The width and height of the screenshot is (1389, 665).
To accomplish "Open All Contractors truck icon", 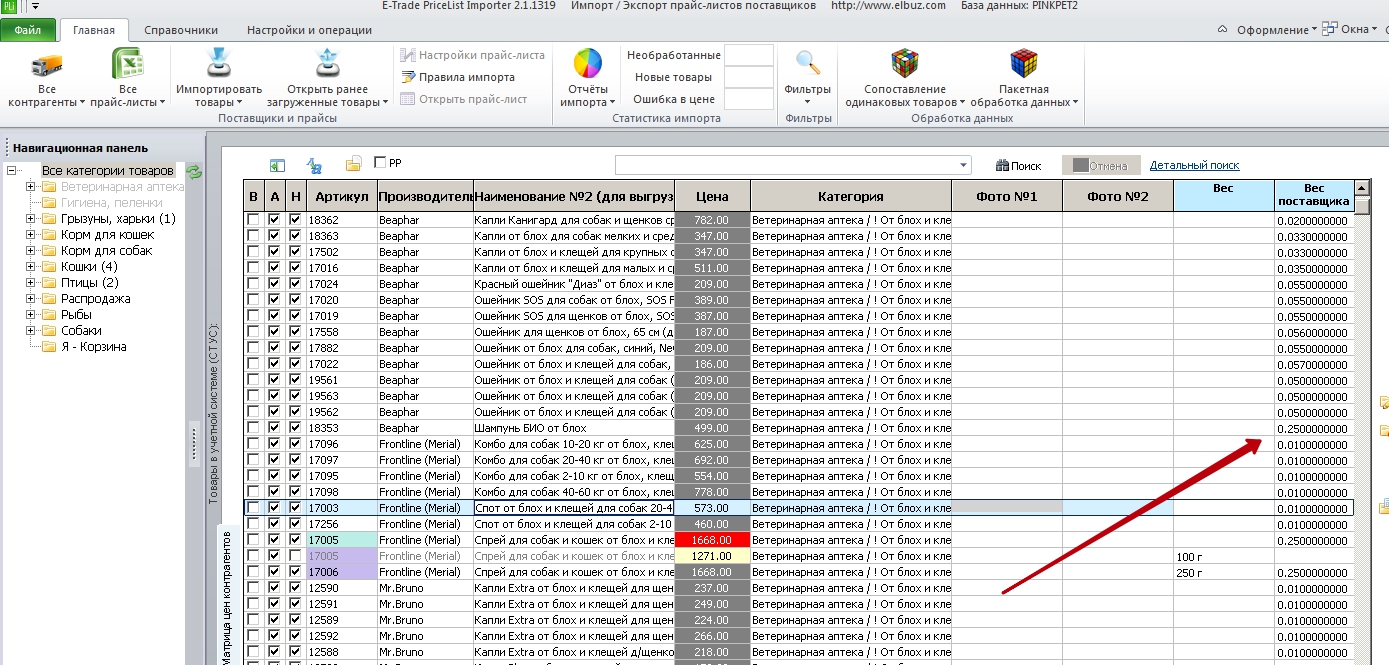I will pyautogui.click(x=47, y=65).
